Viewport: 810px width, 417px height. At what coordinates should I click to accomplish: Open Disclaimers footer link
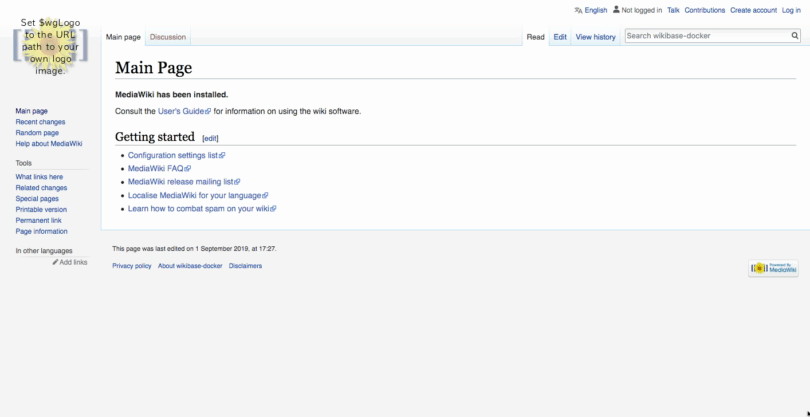tap(245, 266)
